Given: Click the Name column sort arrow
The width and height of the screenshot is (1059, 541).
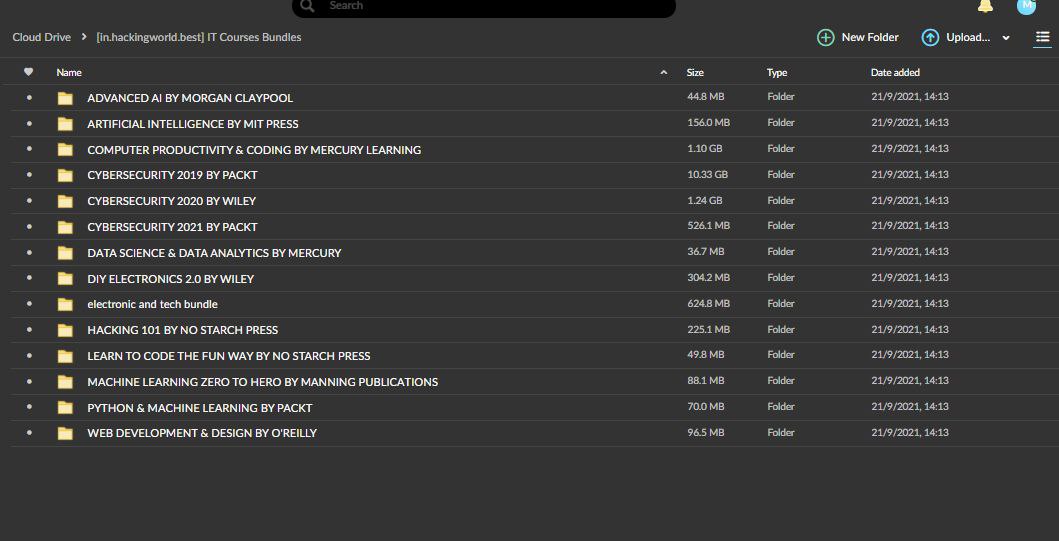Looking at the screenshot, I should tap(663, 72).
